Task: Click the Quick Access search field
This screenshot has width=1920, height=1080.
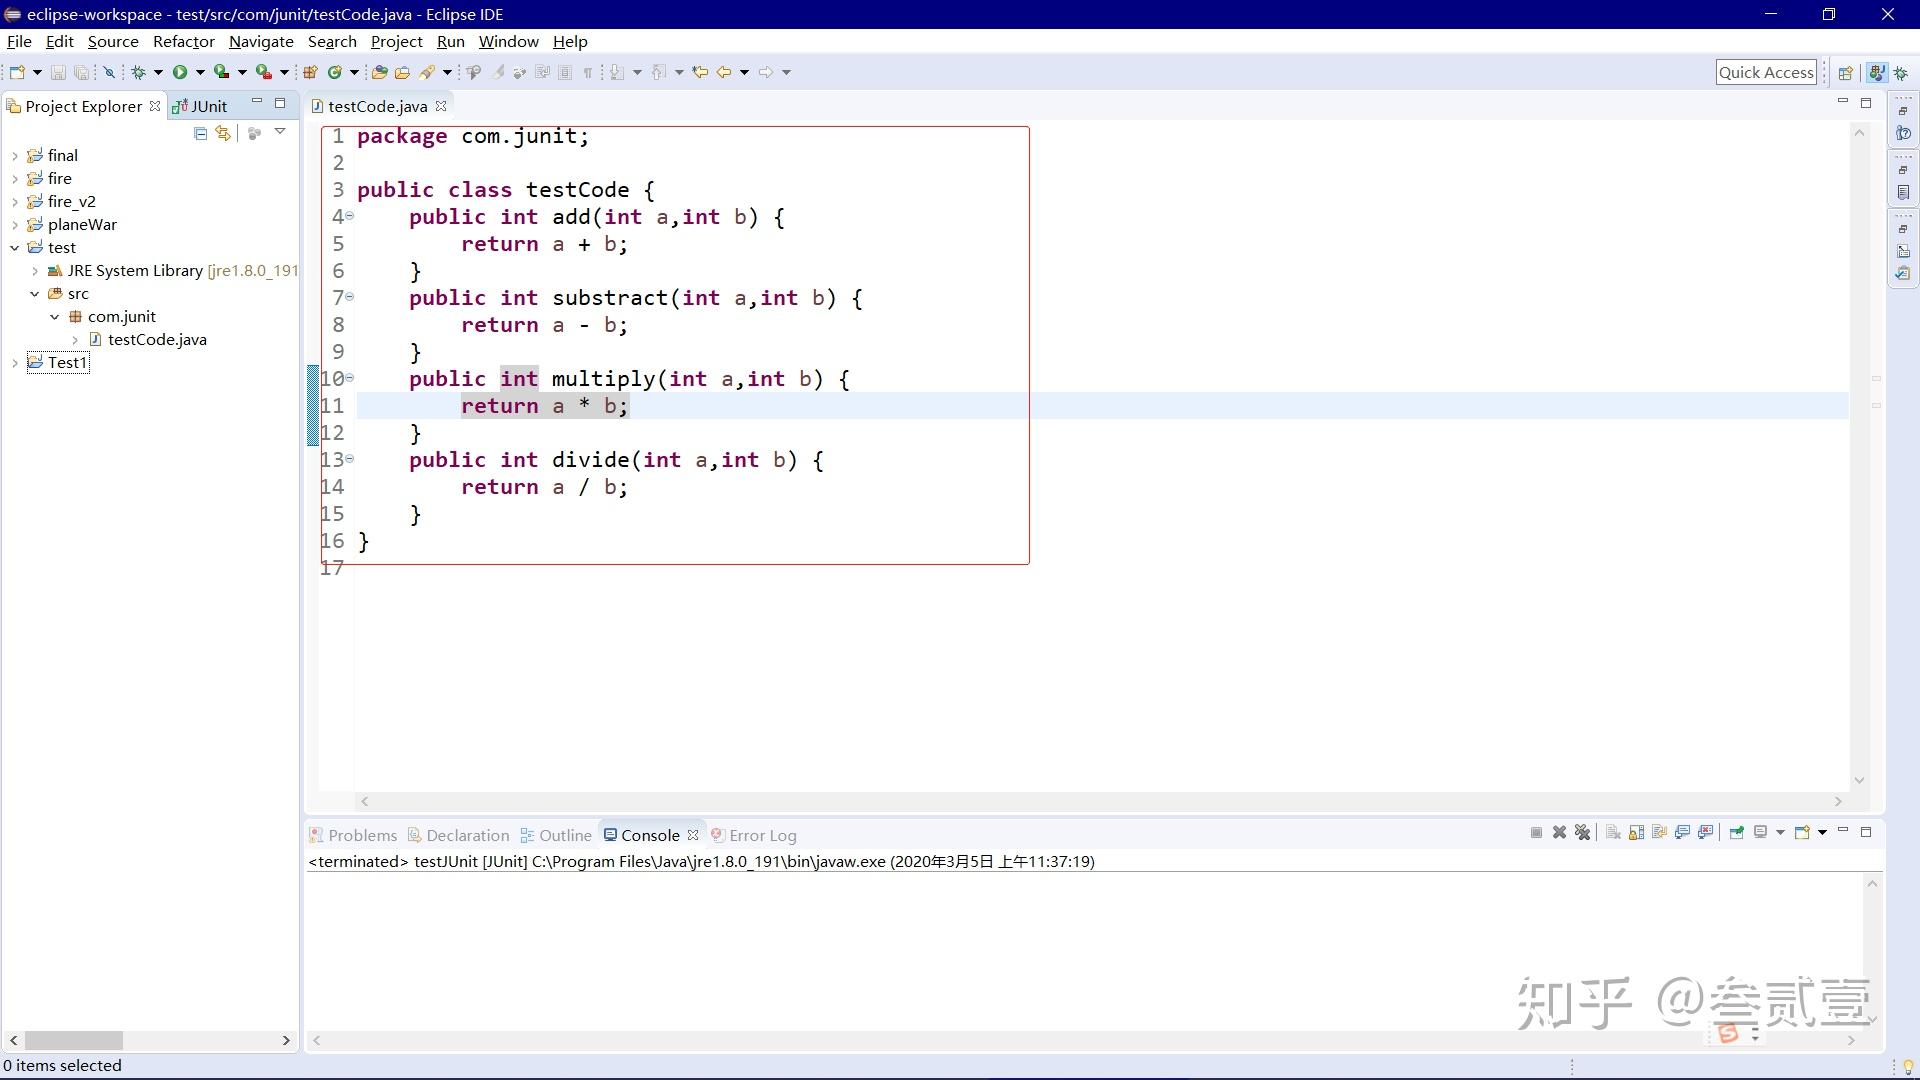Action: (1766, 72)
